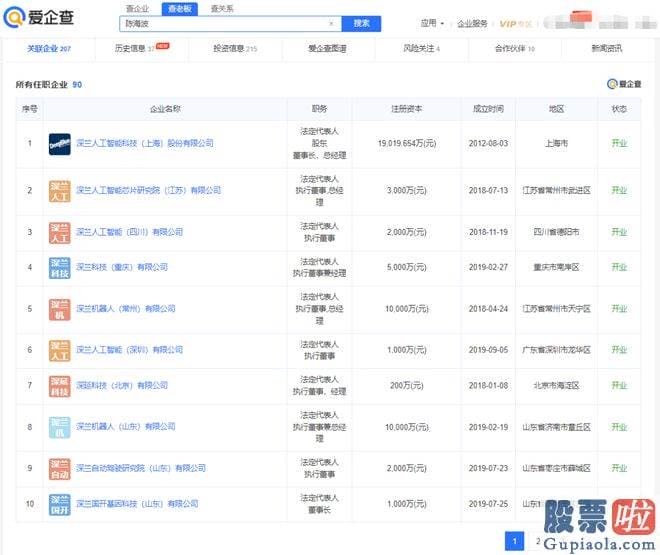The image size is (660, 555).
Task: Click the 状态 column header
Action: (619, 109)
